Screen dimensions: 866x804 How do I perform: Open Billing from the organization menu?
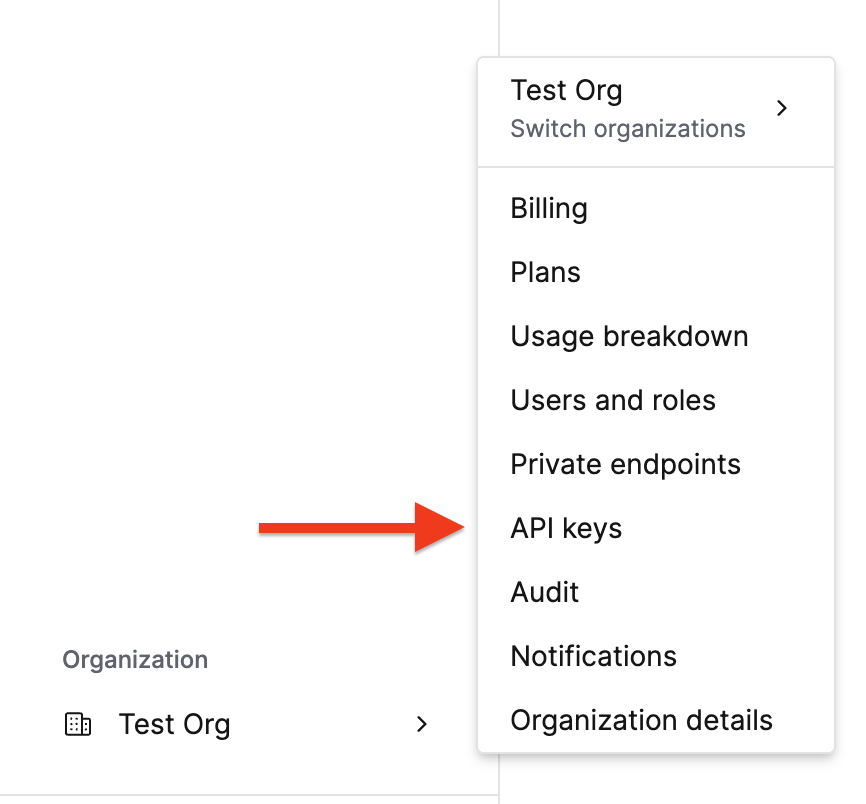tap(549, 209)
